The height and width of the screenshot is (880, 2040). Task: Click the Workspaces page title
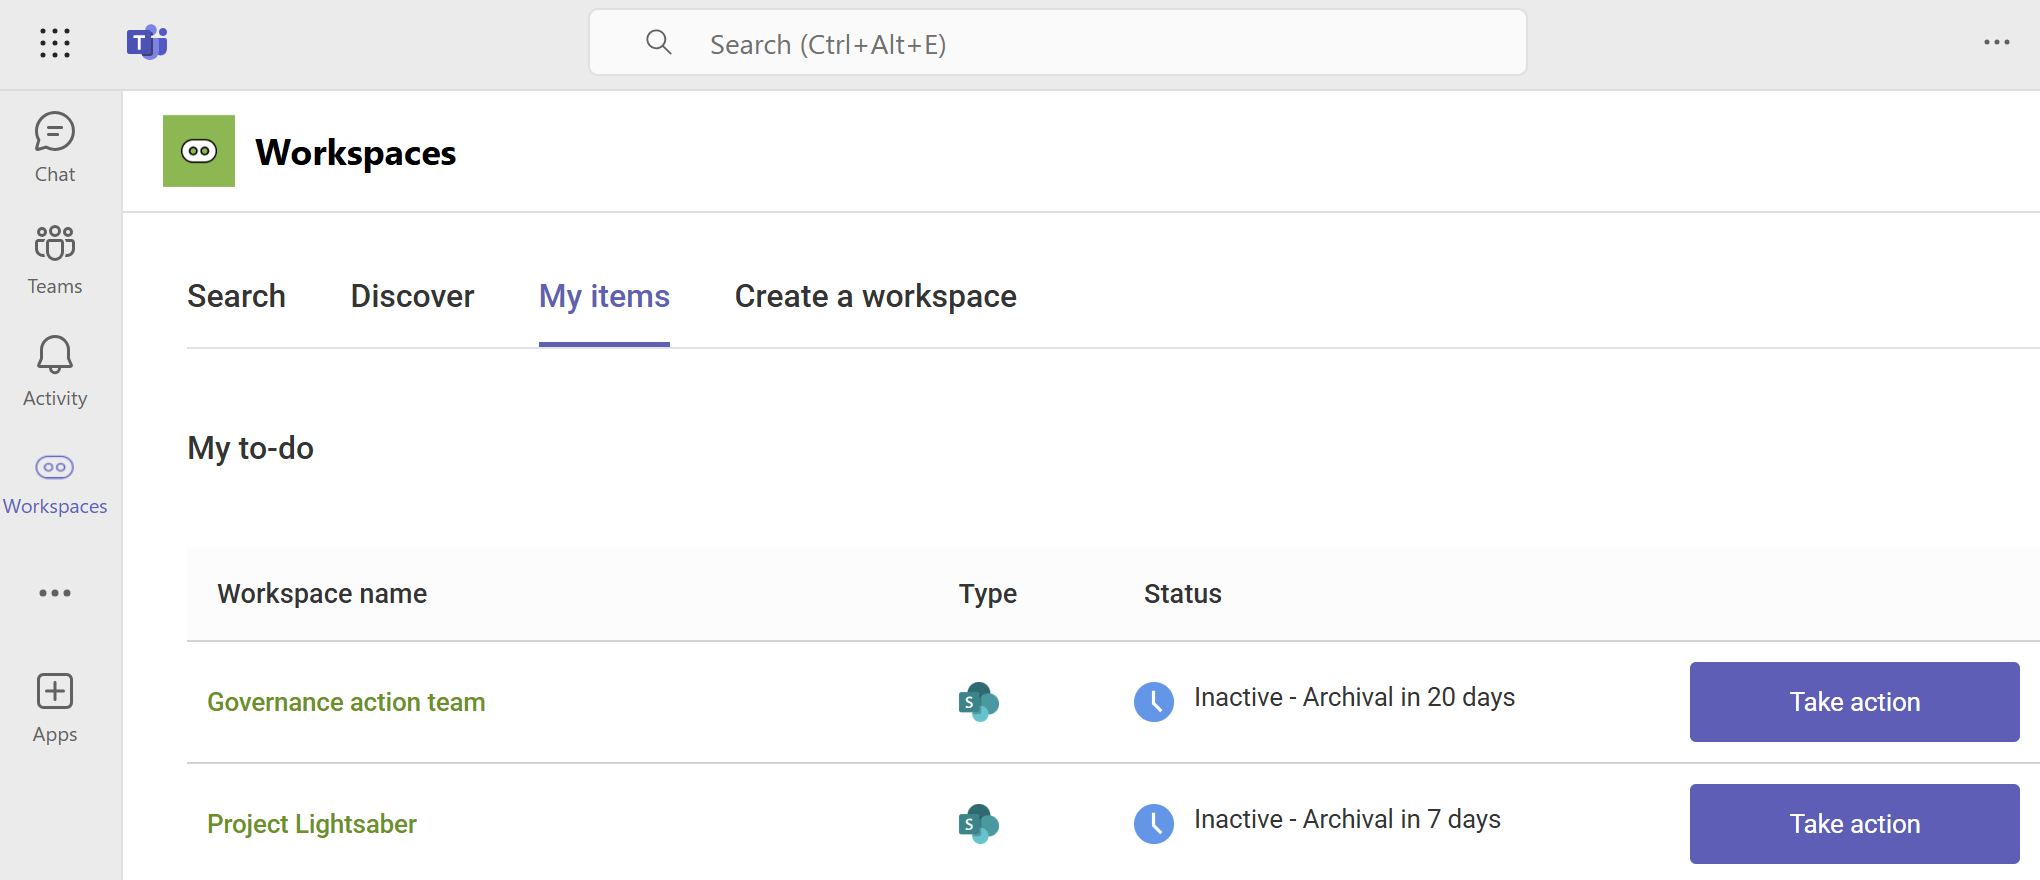pos(356,152)
